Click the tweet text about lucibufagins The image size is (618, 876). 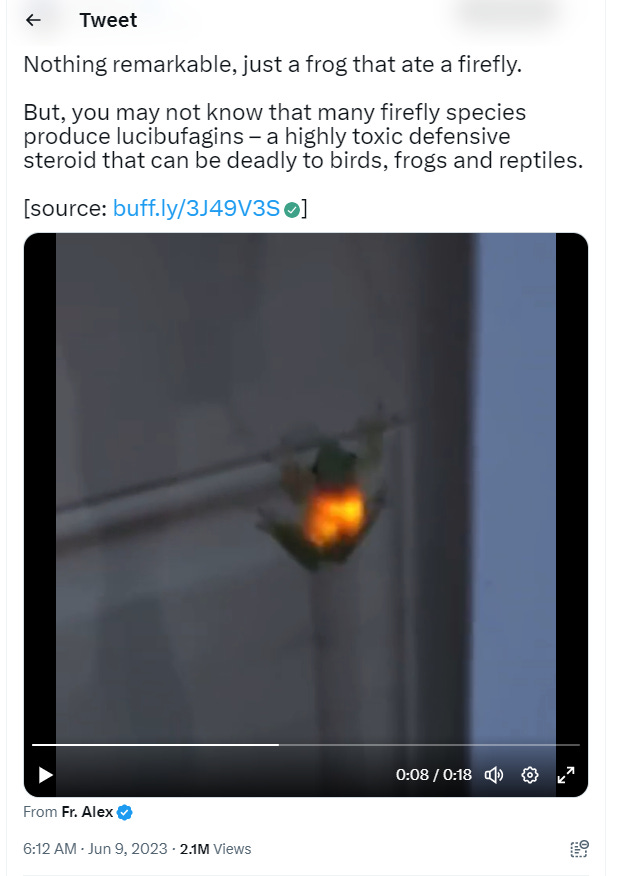[x=303, y=136]
